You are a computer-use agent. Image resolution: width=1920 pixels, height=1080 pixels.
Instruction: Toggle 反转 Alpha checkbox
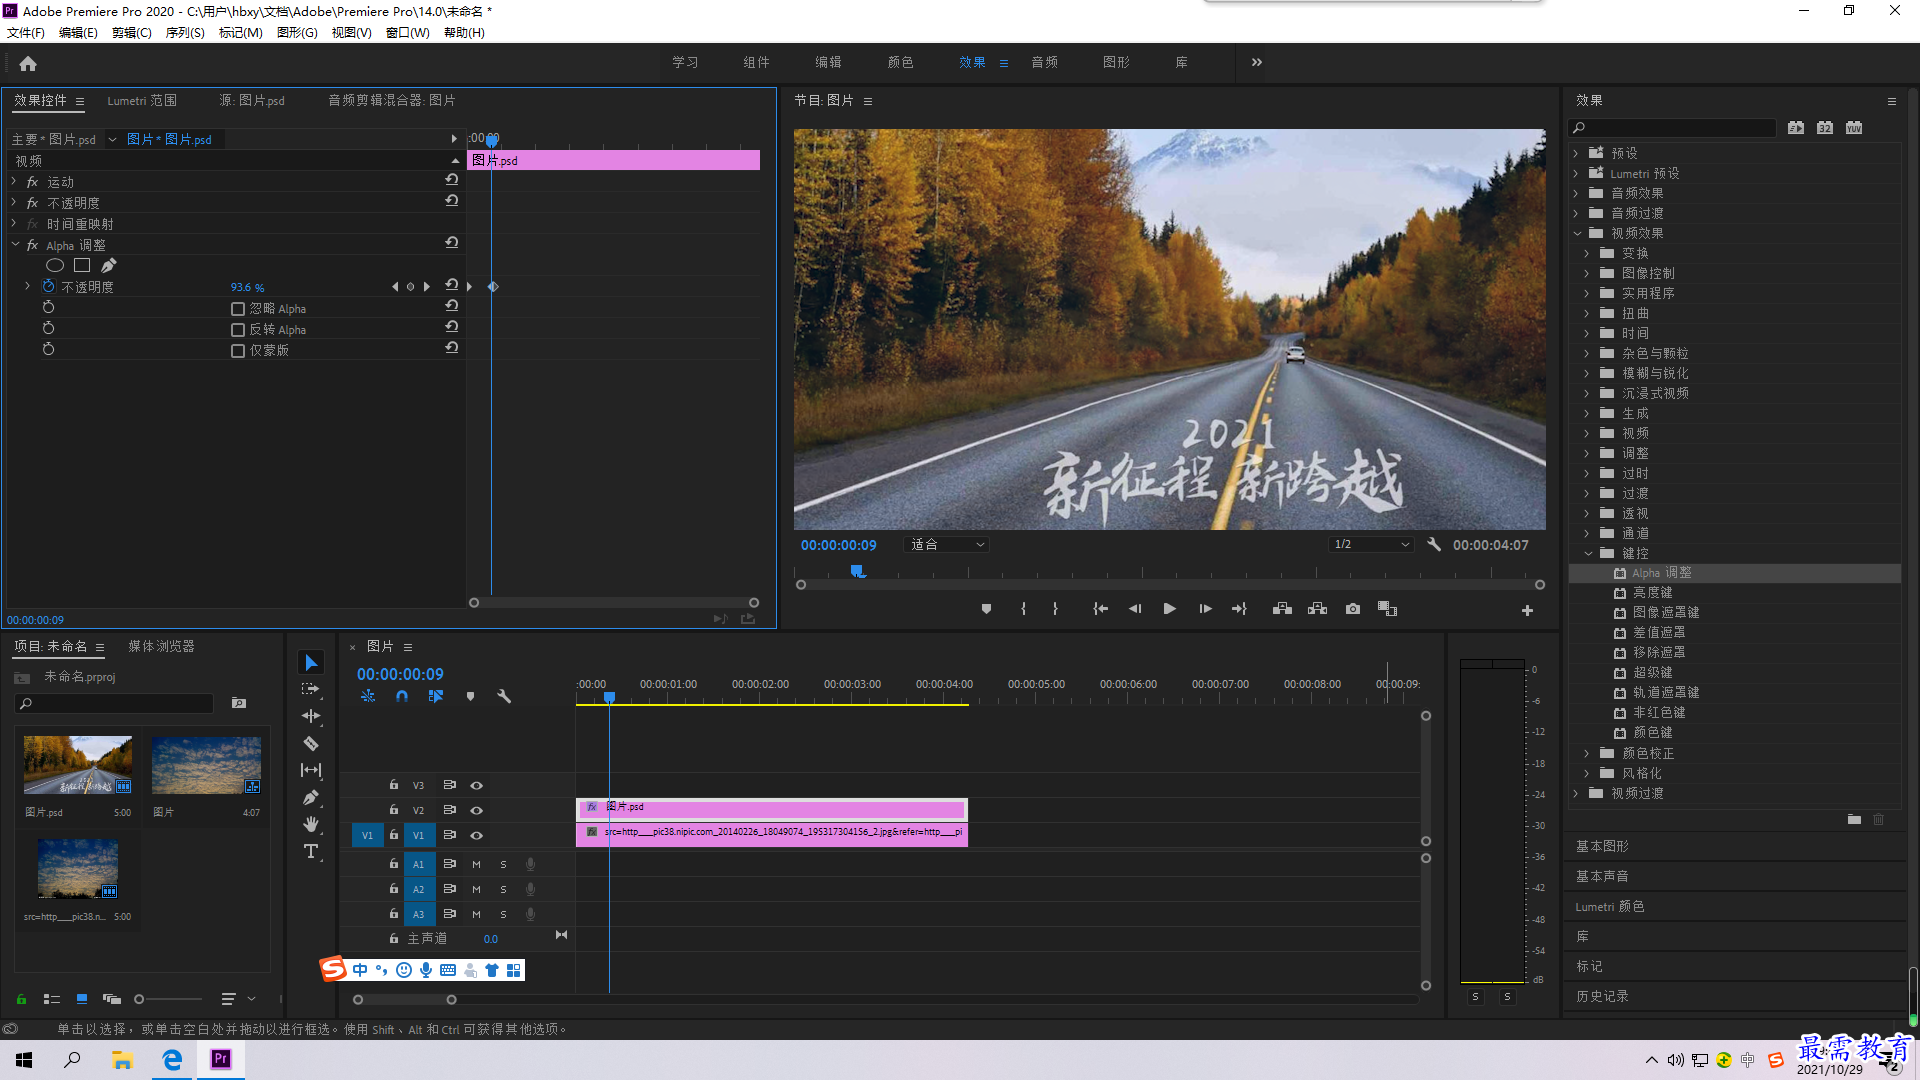[x=238, y=330]
